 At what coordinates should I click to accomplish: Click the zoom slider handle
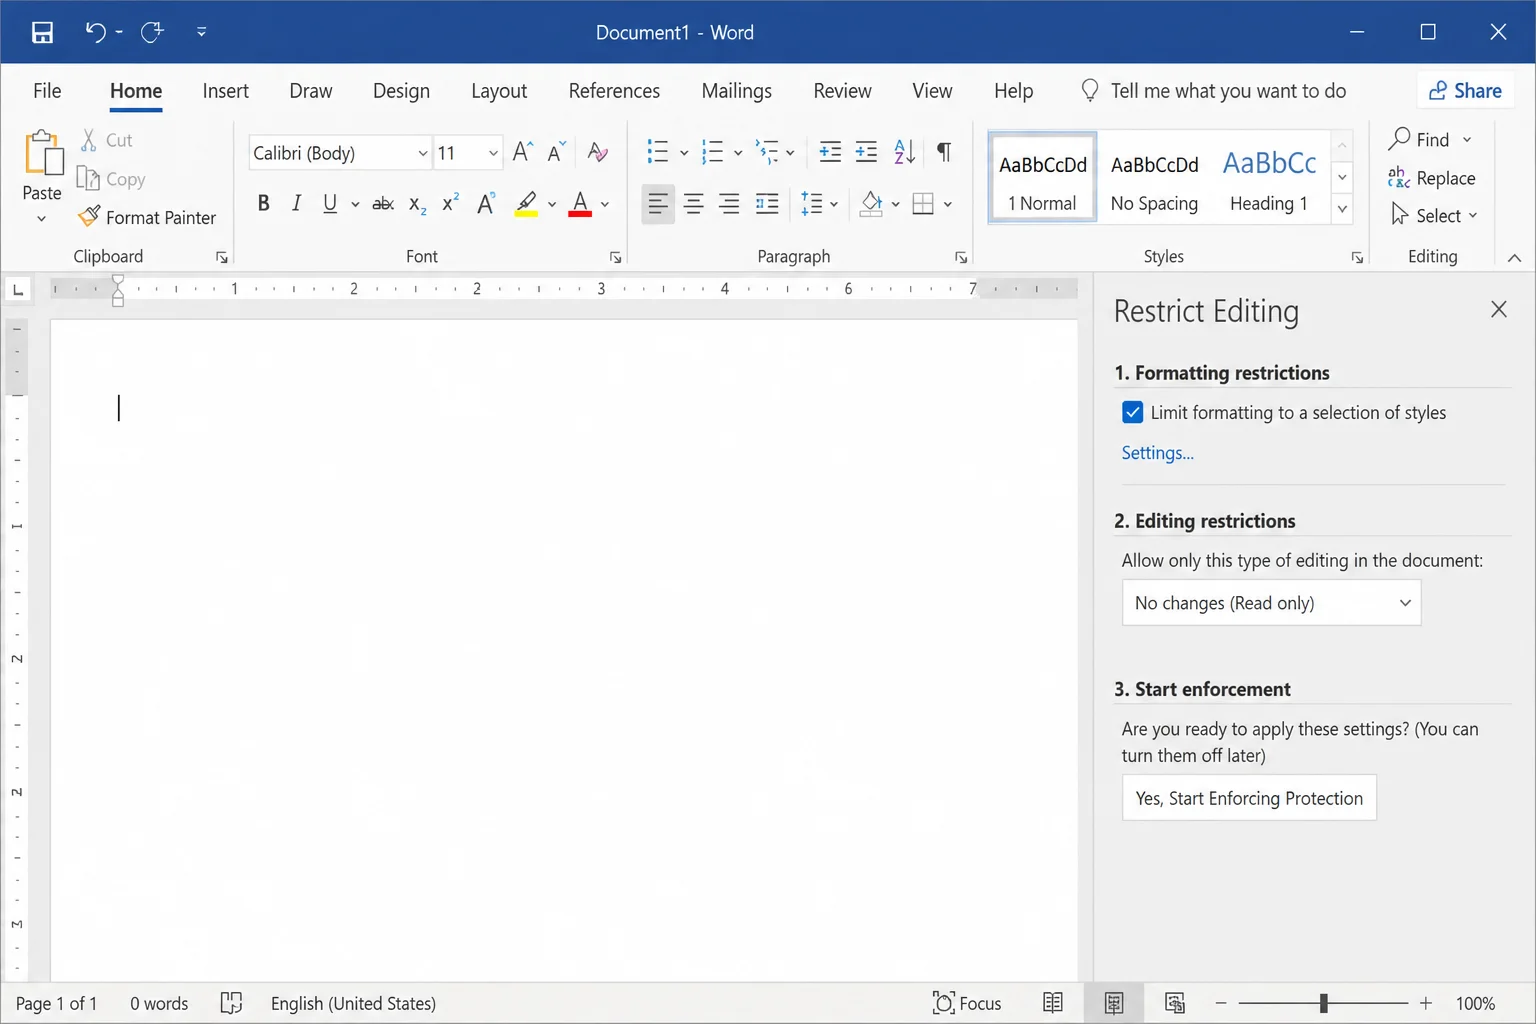point(1323,1003)
